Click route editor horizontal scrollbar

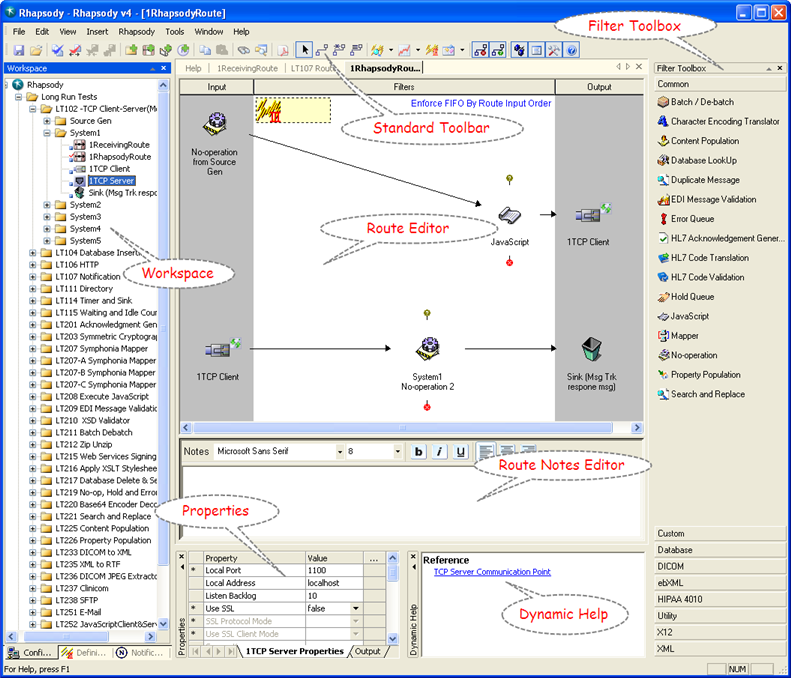403,428
